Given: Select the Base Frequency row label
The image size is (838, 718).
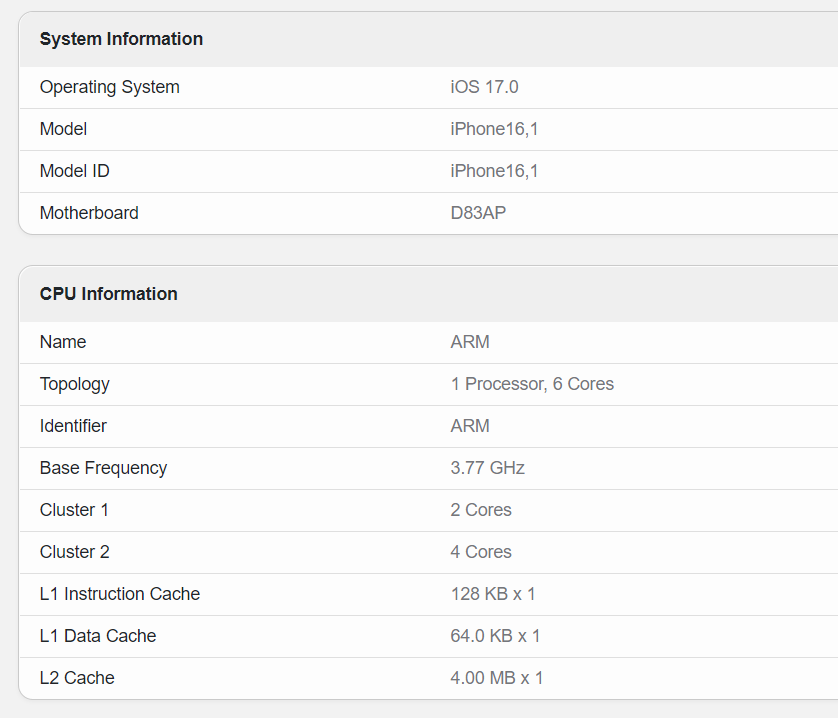Looking at the screenshot, I should [x=103, y=468].
